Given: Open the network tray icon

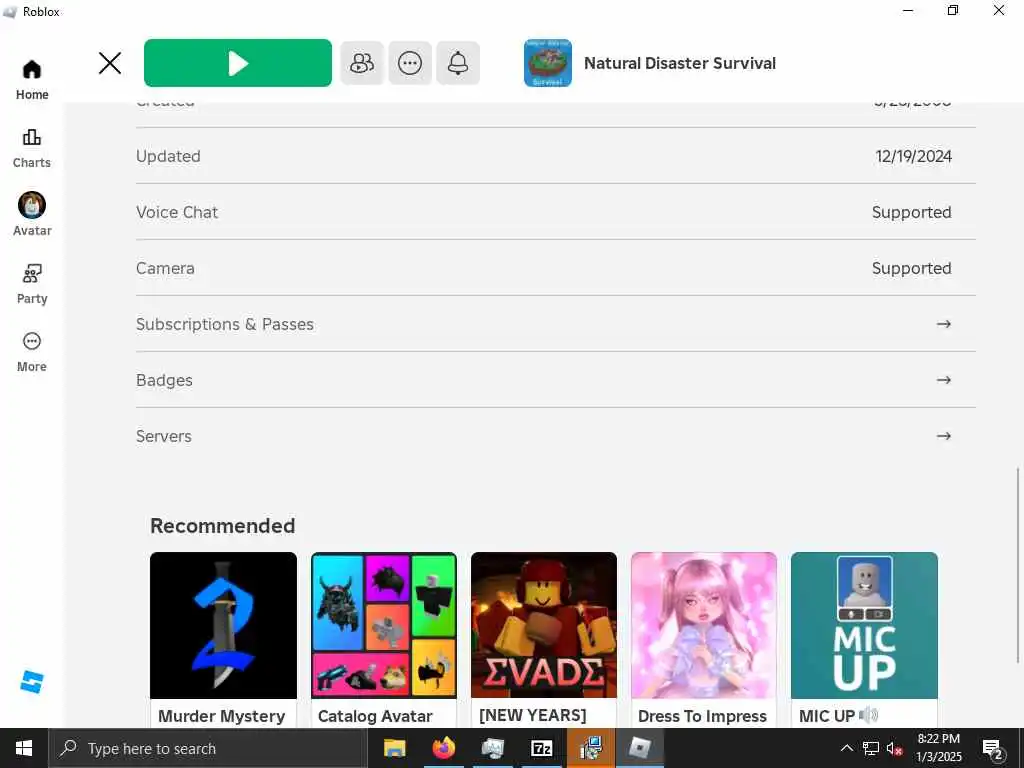Looking at the screenshot, I should [x=871, y=748].
